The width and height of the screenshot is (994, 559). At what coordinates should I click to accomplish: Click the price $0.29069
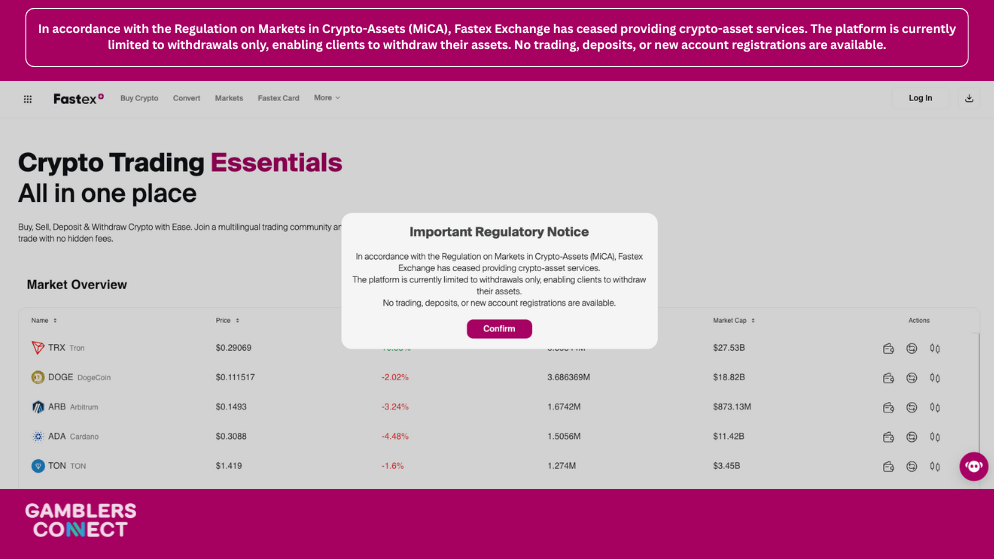click(x=233, y=347)
